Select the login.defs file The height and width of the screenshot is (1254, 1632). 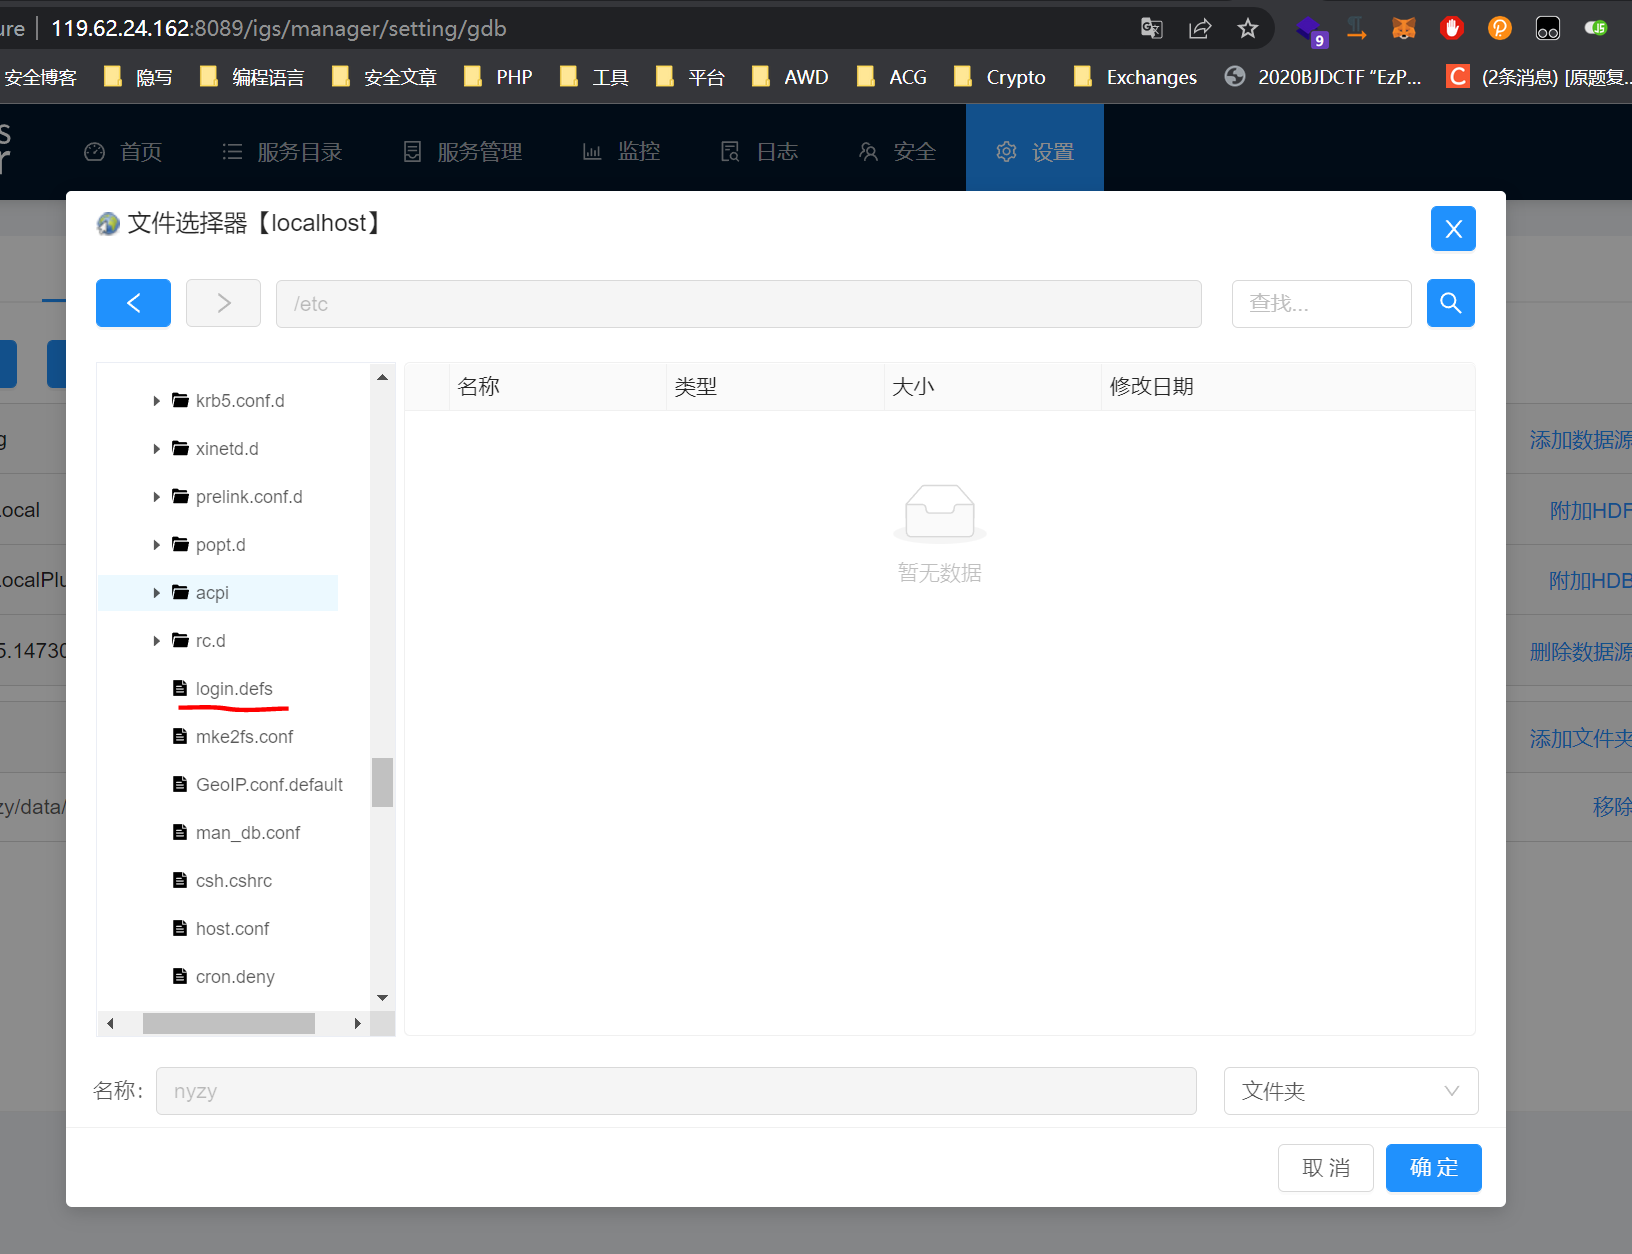pyautogui.click(x=234, y=689)
